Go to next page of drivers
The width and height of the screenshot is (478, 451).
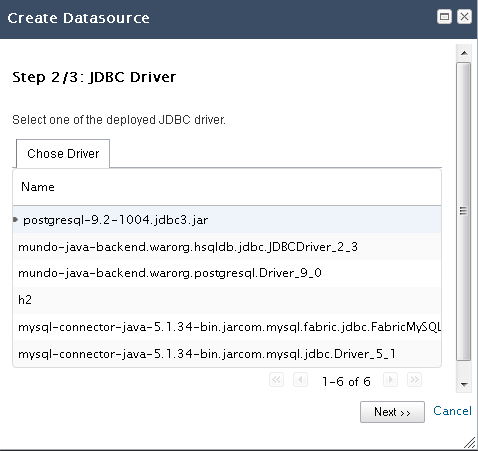click(x=390, y=380)
